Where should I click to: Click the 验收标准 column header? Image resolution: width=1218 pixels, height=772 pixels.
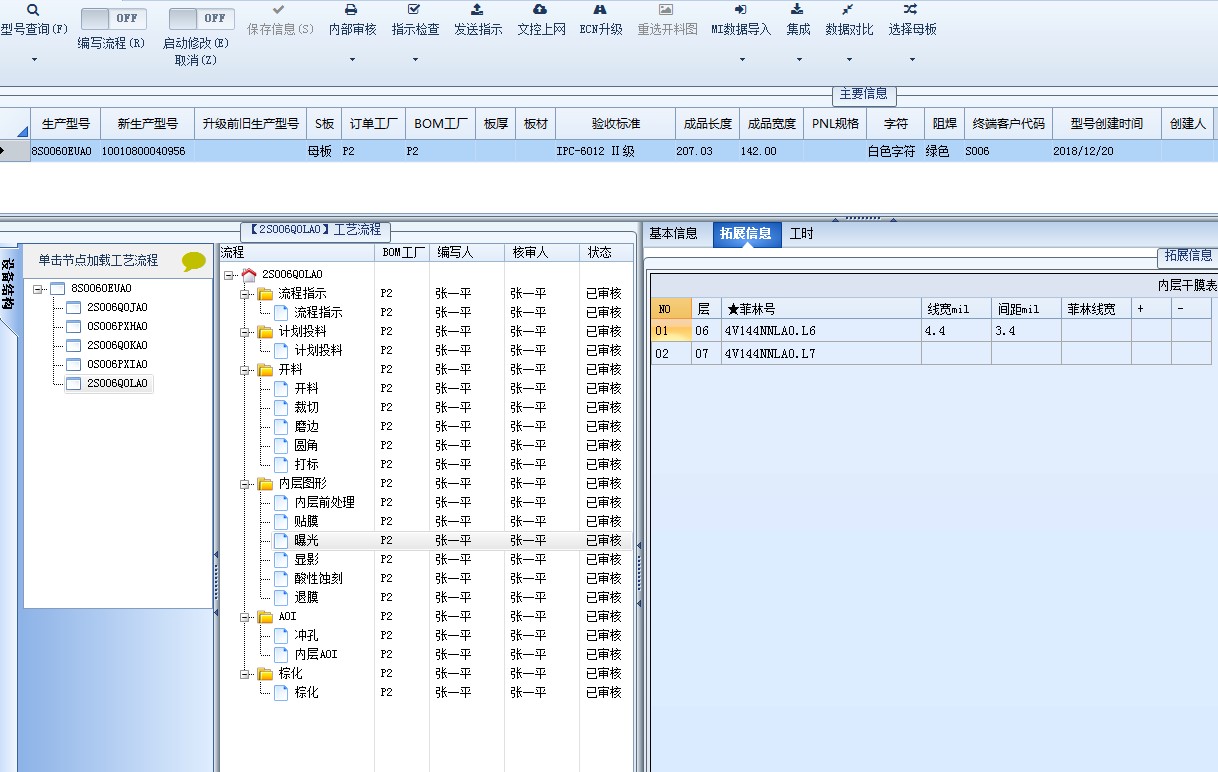tap(615, 124)
